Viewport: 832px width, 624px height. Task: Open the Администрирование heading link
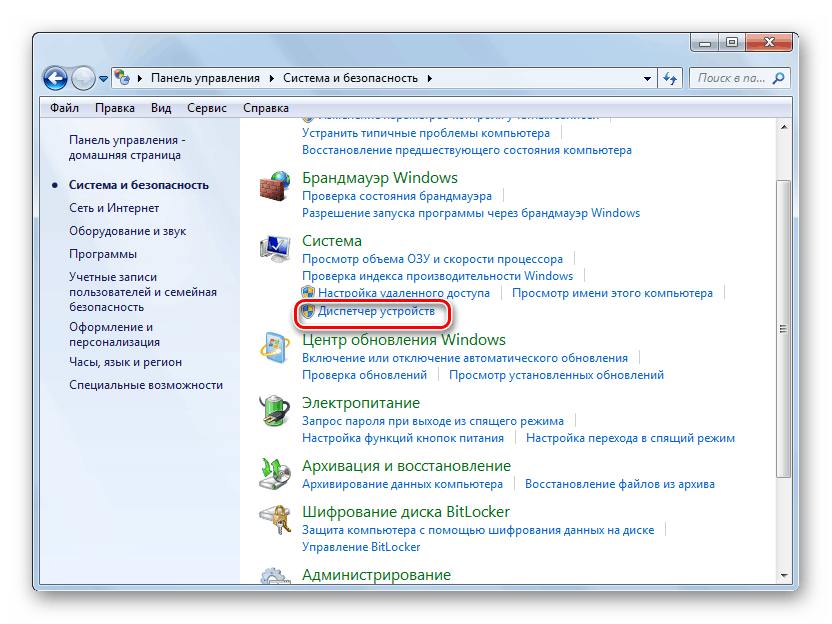tap(376, 575)
